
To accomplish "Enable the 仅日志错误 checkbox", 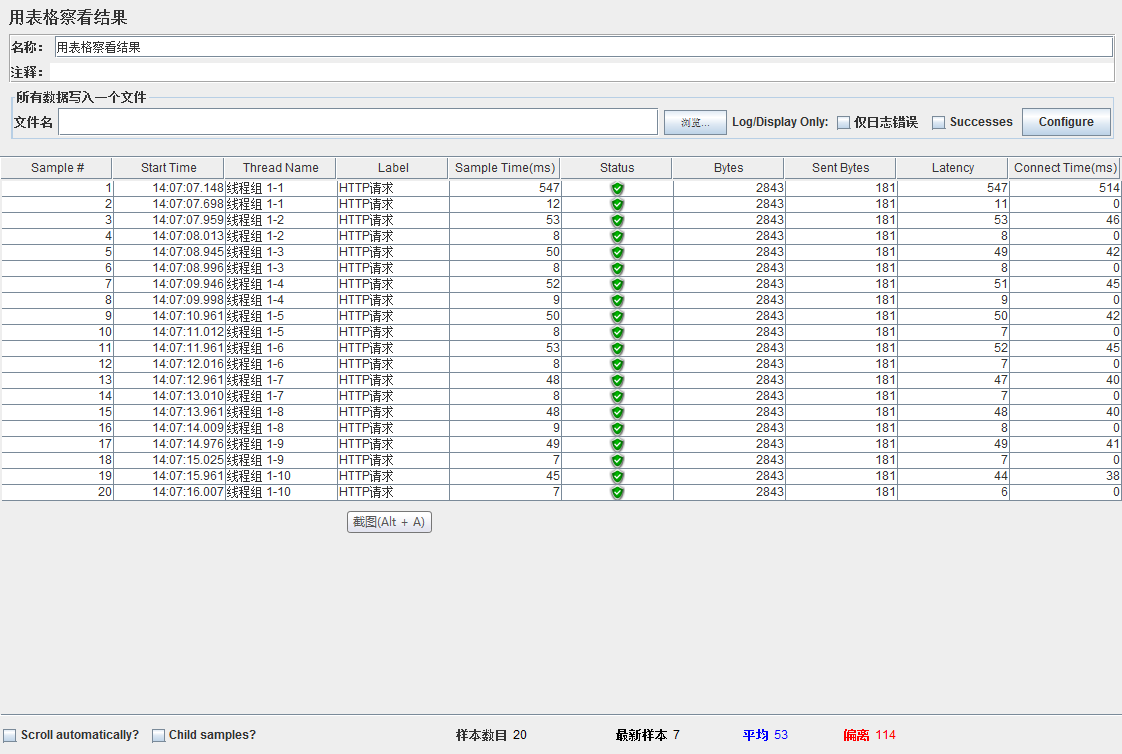I will tap(844, 123).
